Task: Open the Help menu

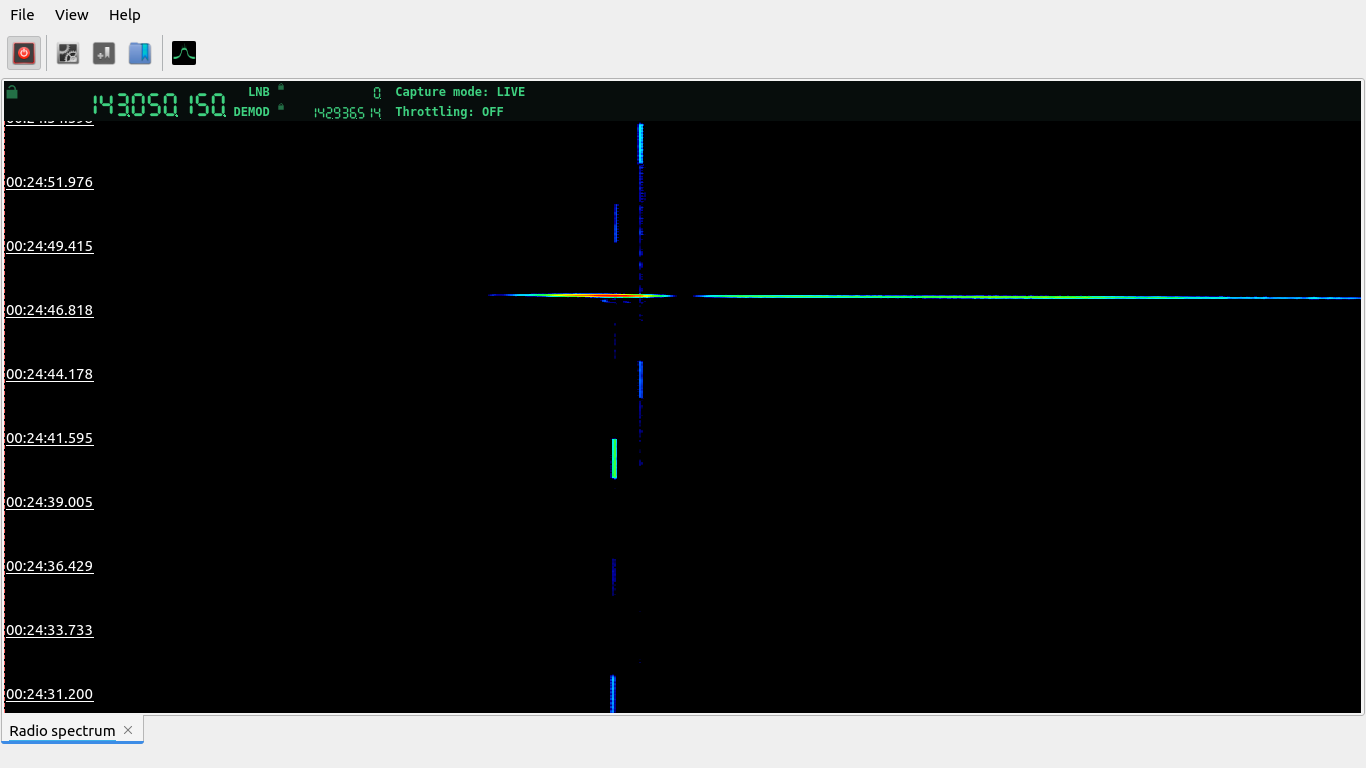Action: tap(124, 15)
